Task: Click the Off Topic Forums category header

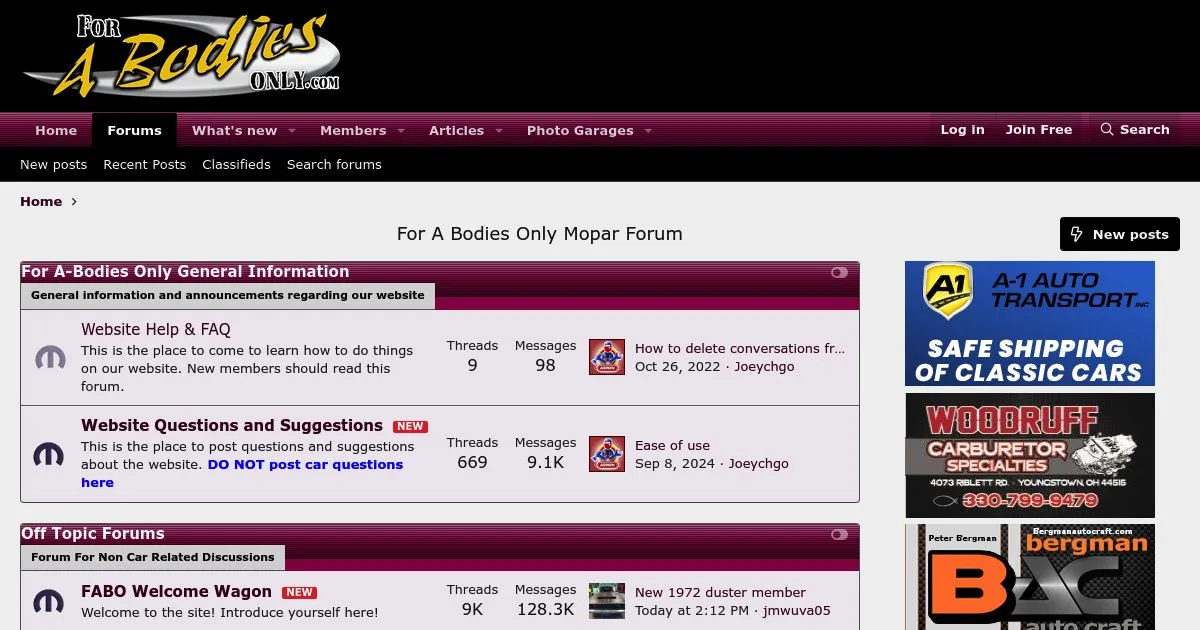Action: click(93, 534)
